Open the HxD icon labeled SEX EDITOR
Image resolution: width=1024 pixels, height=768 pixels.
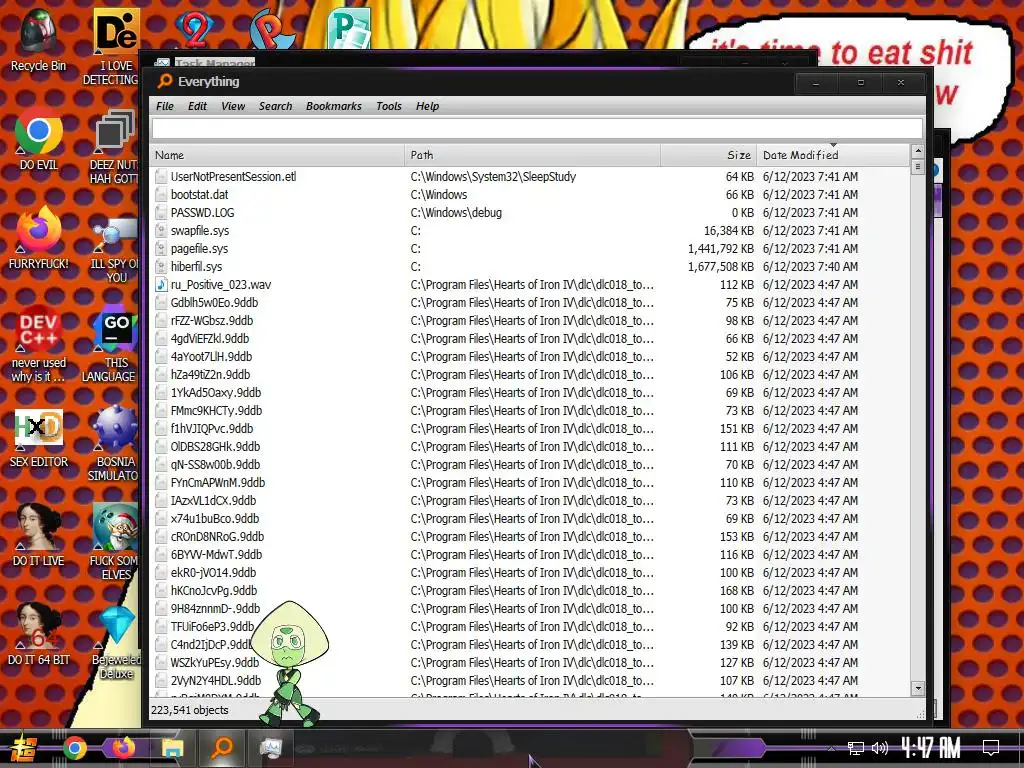click(39, 438)
